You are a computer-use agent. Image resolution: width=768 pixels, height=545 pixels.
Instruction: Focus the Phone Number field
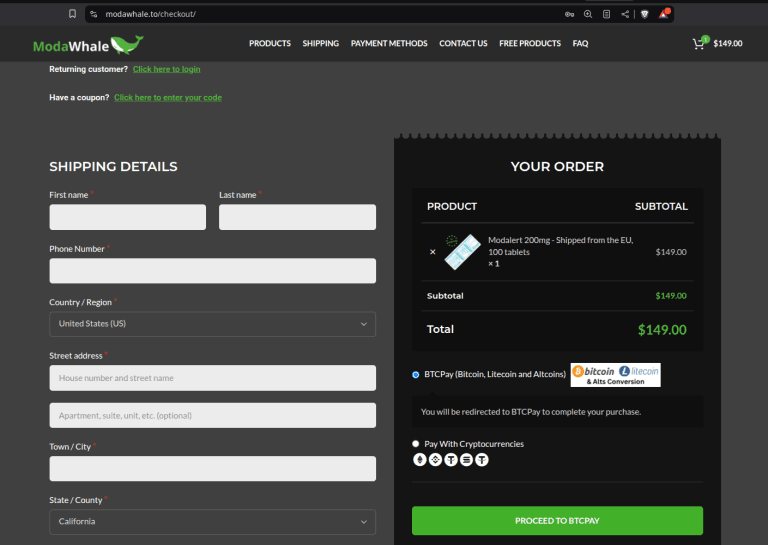(213, 271)
